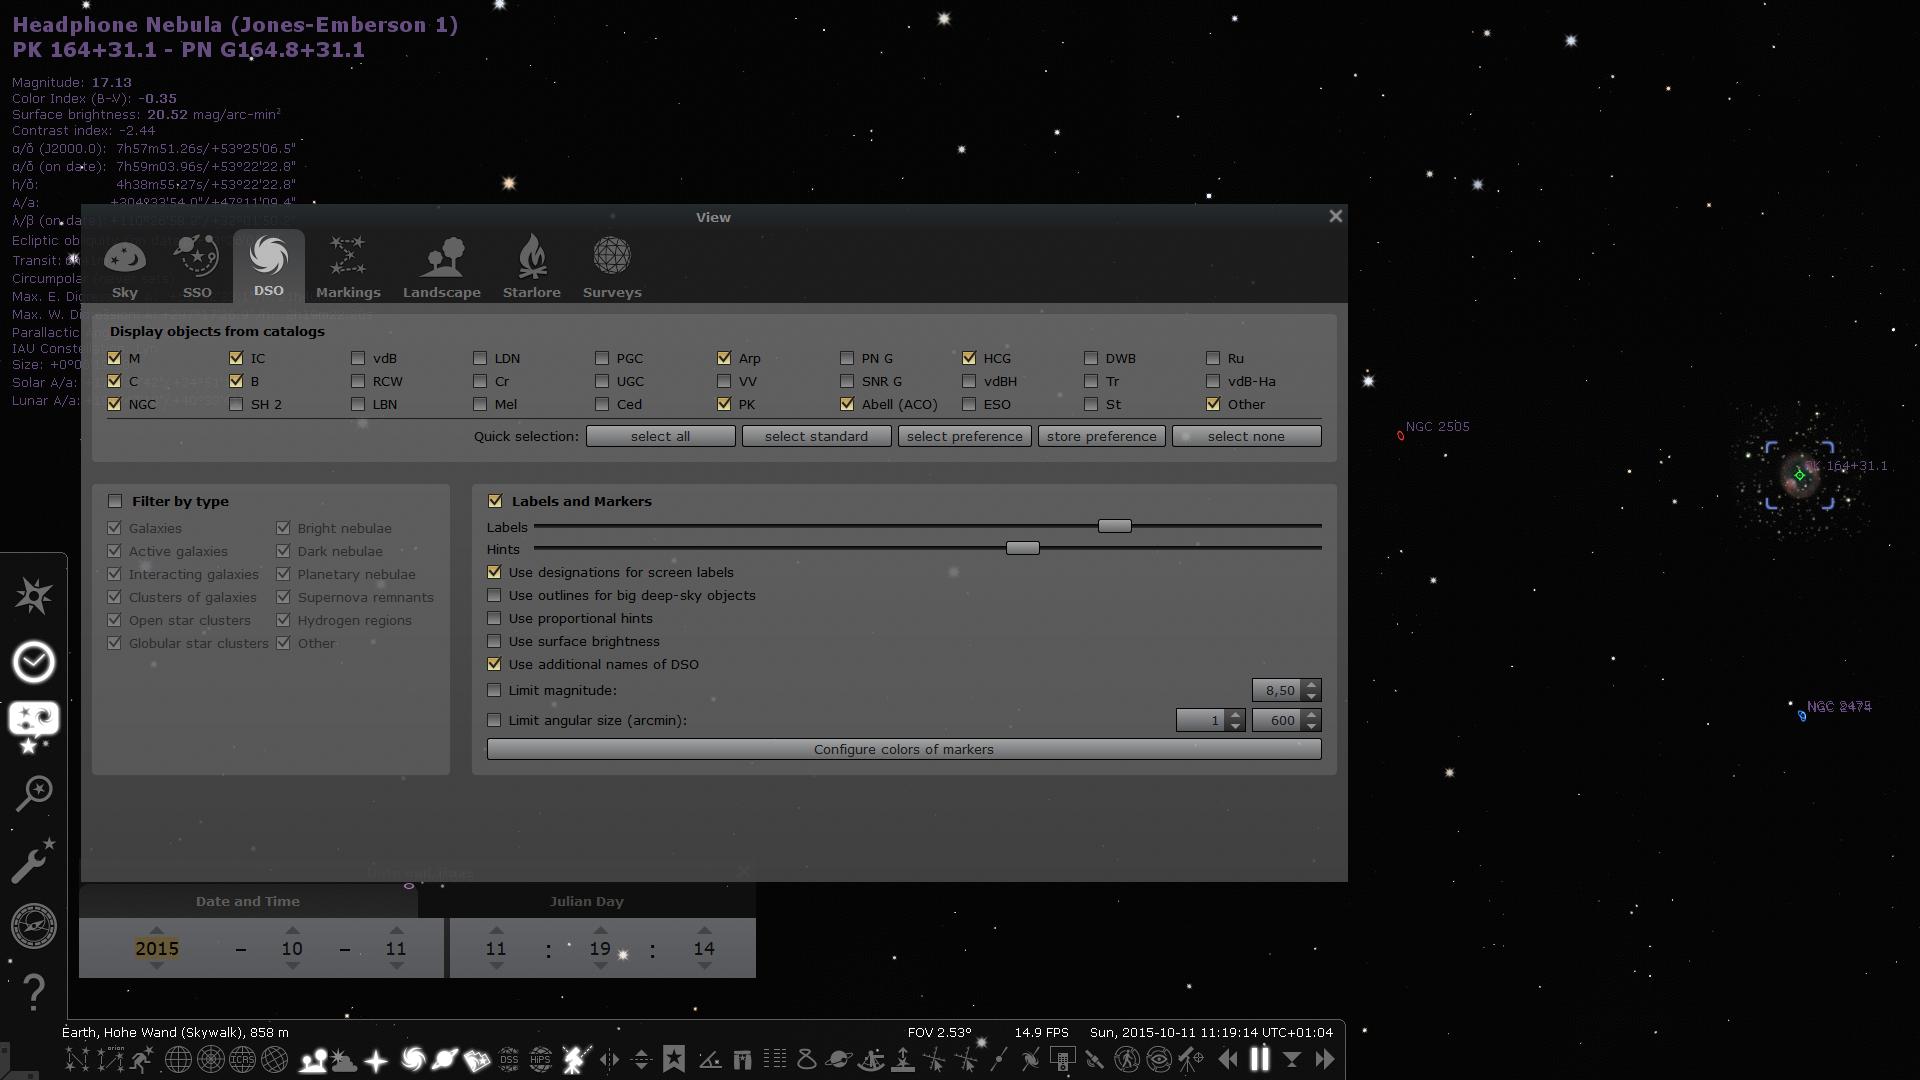This screenshot has width=1920, height=1080.
Task: Enable the 'Filter by type' checkbox
Action: (115, 501)
